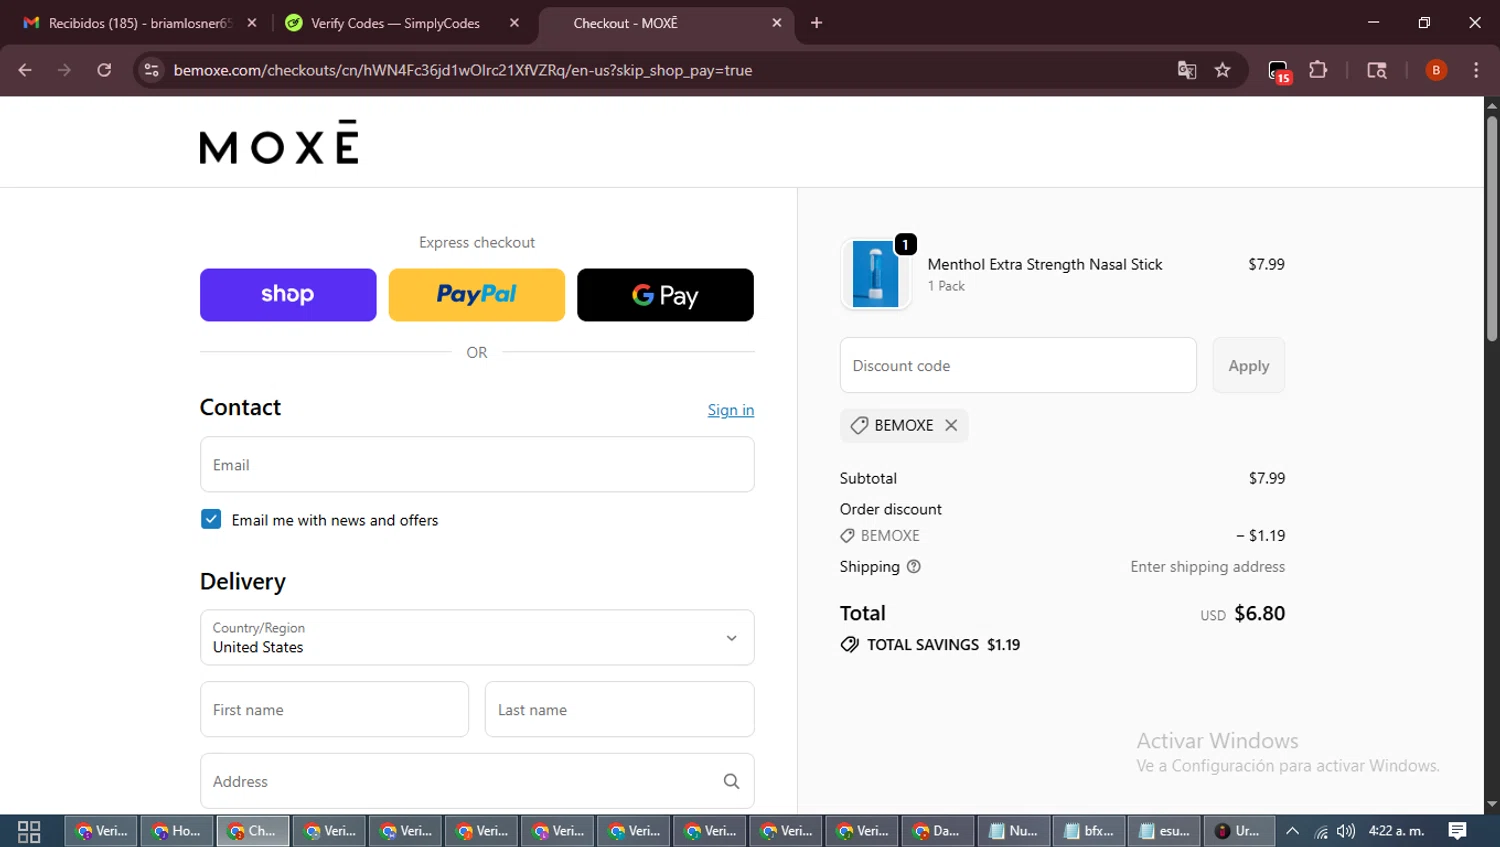Open the 'Ur...' taskbar app

[1239, 831]
